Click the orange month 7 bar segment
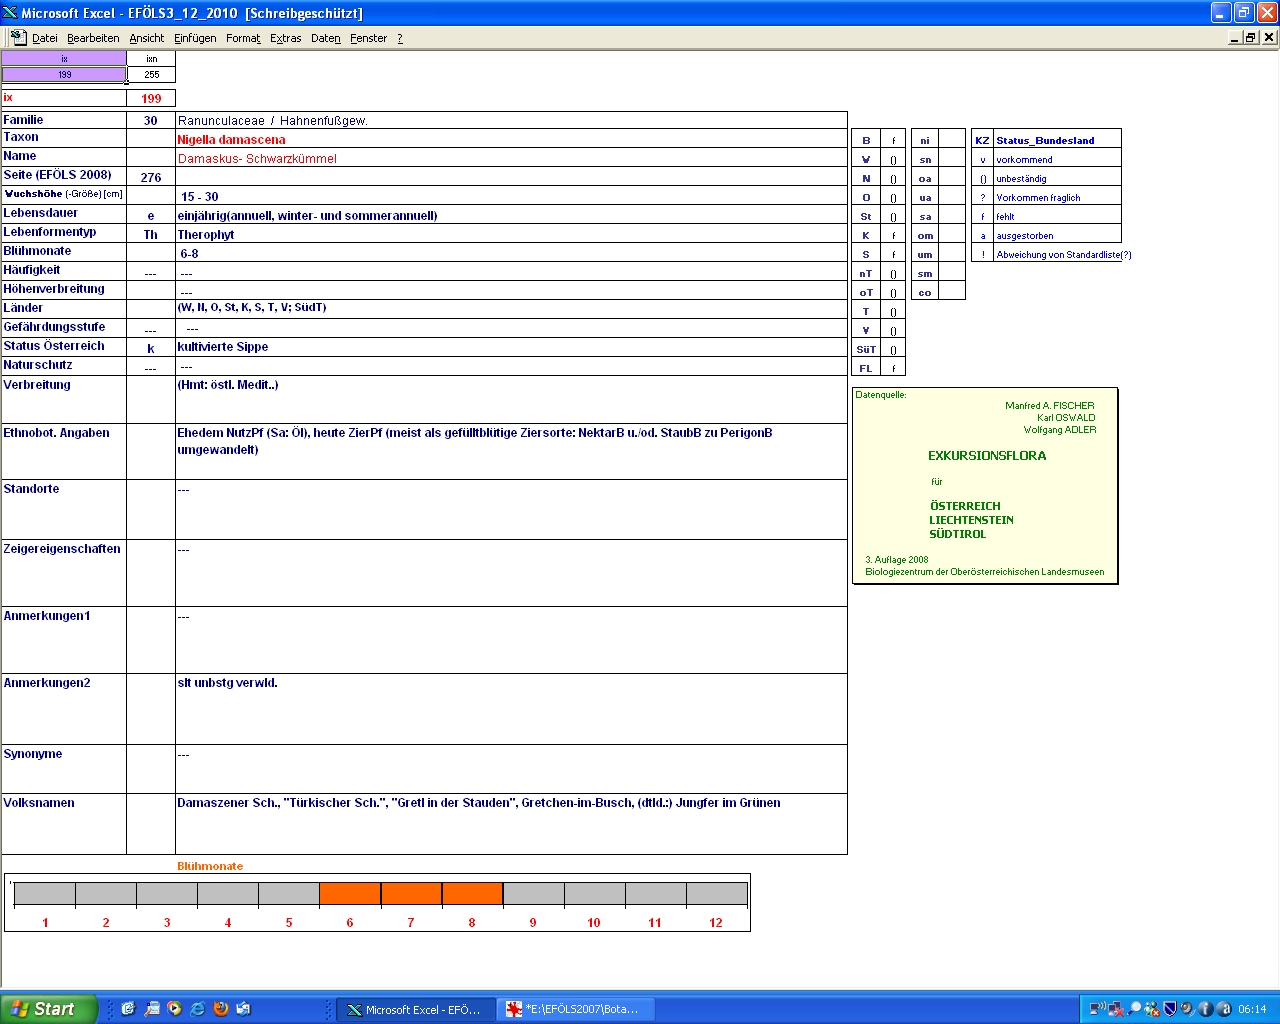This screenshot has width=1280, height=1024. (411, 894)
